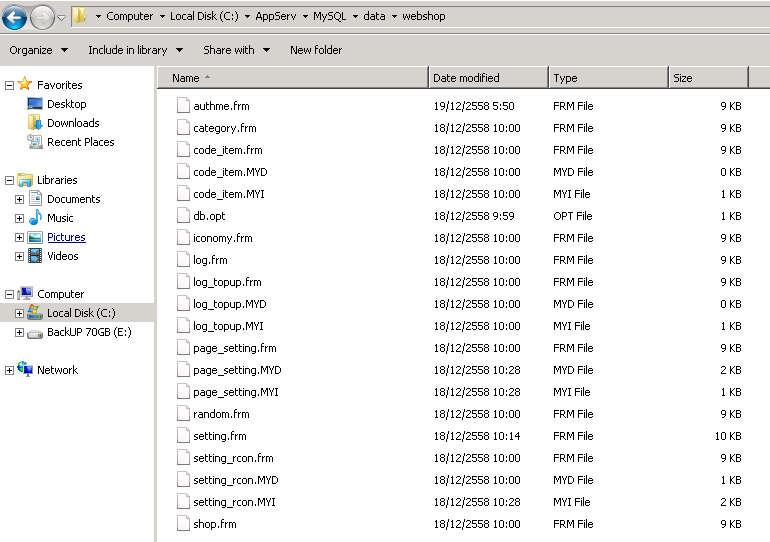This screenshot has width=770, height=542.
Task: Open the Share with menu
Action: click(237, 50)
